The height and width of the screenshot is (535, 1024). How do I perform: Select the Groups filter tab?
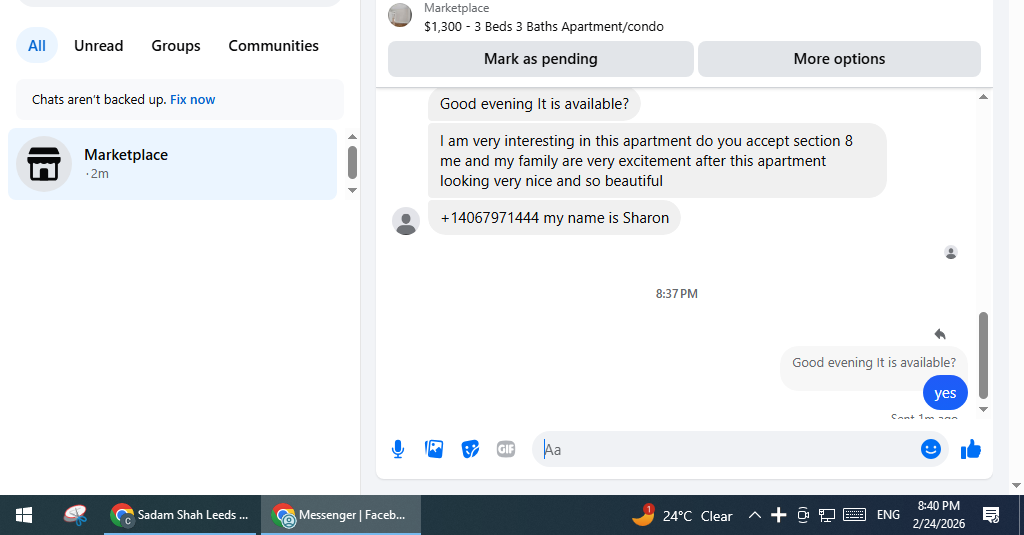click(176, 46)
